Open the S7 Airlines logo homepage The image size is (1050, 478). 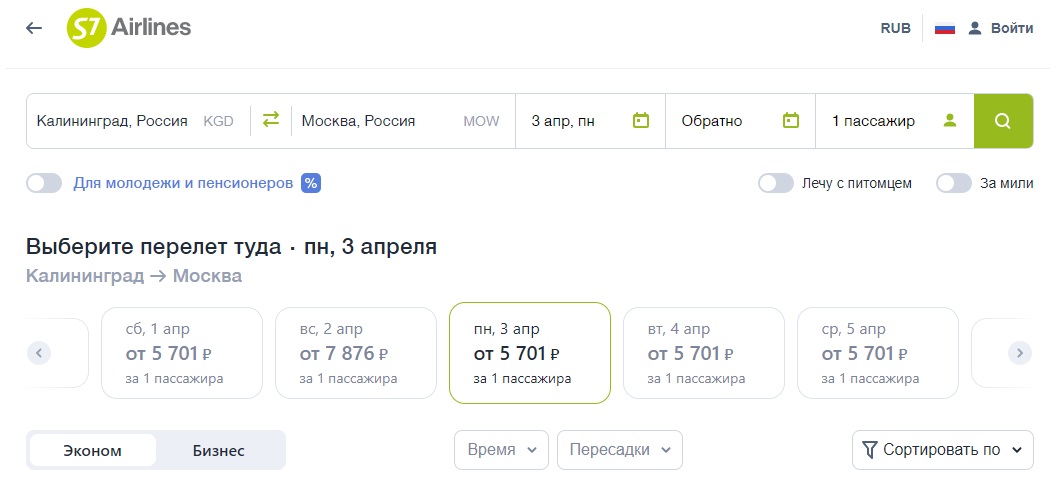(129, 28)
